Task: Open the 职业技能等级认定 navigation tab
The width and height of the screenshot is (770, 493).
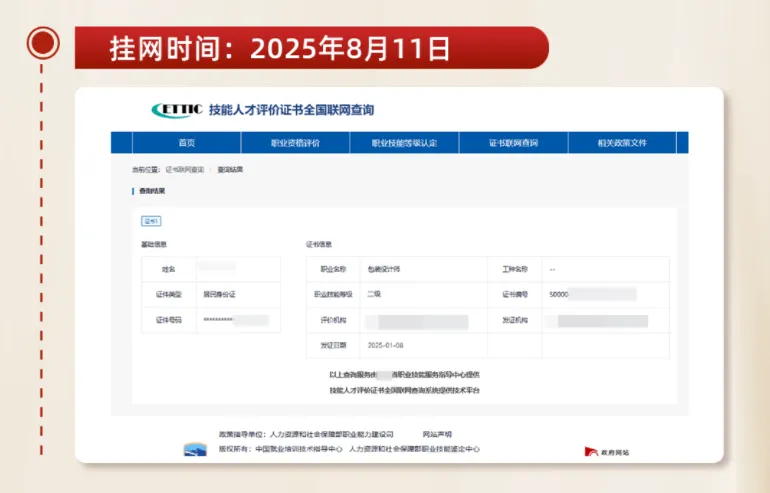Action: click(404, 143)
